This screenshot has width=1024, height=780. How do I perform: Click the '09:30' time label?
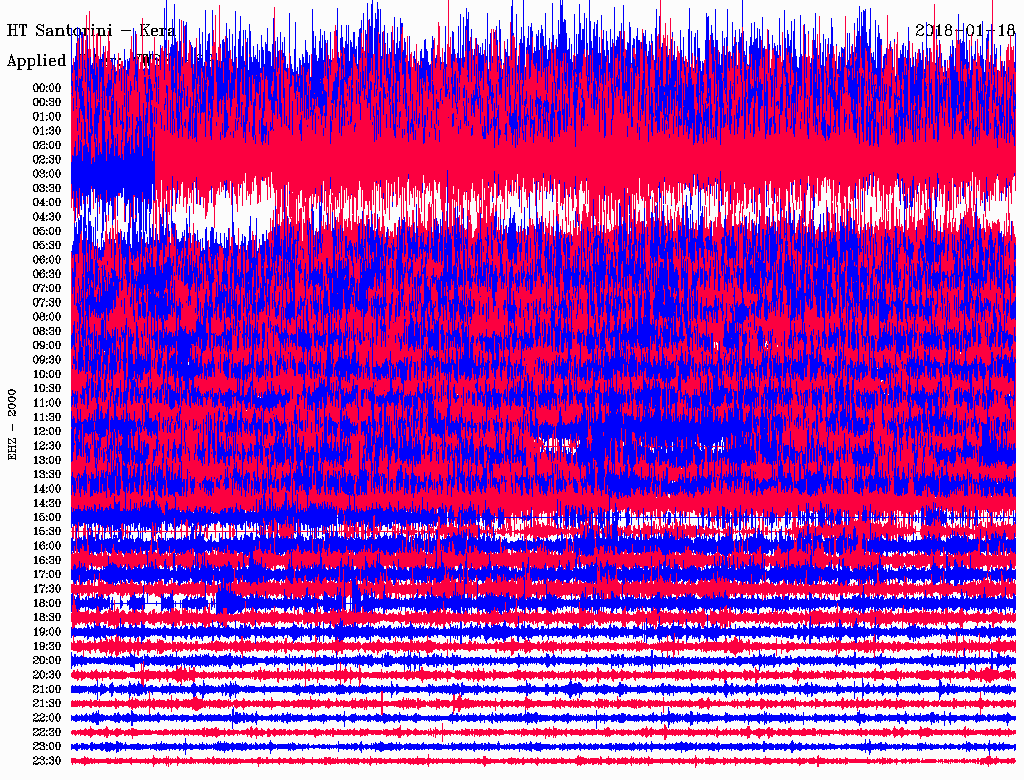click(x=47, y=360)
